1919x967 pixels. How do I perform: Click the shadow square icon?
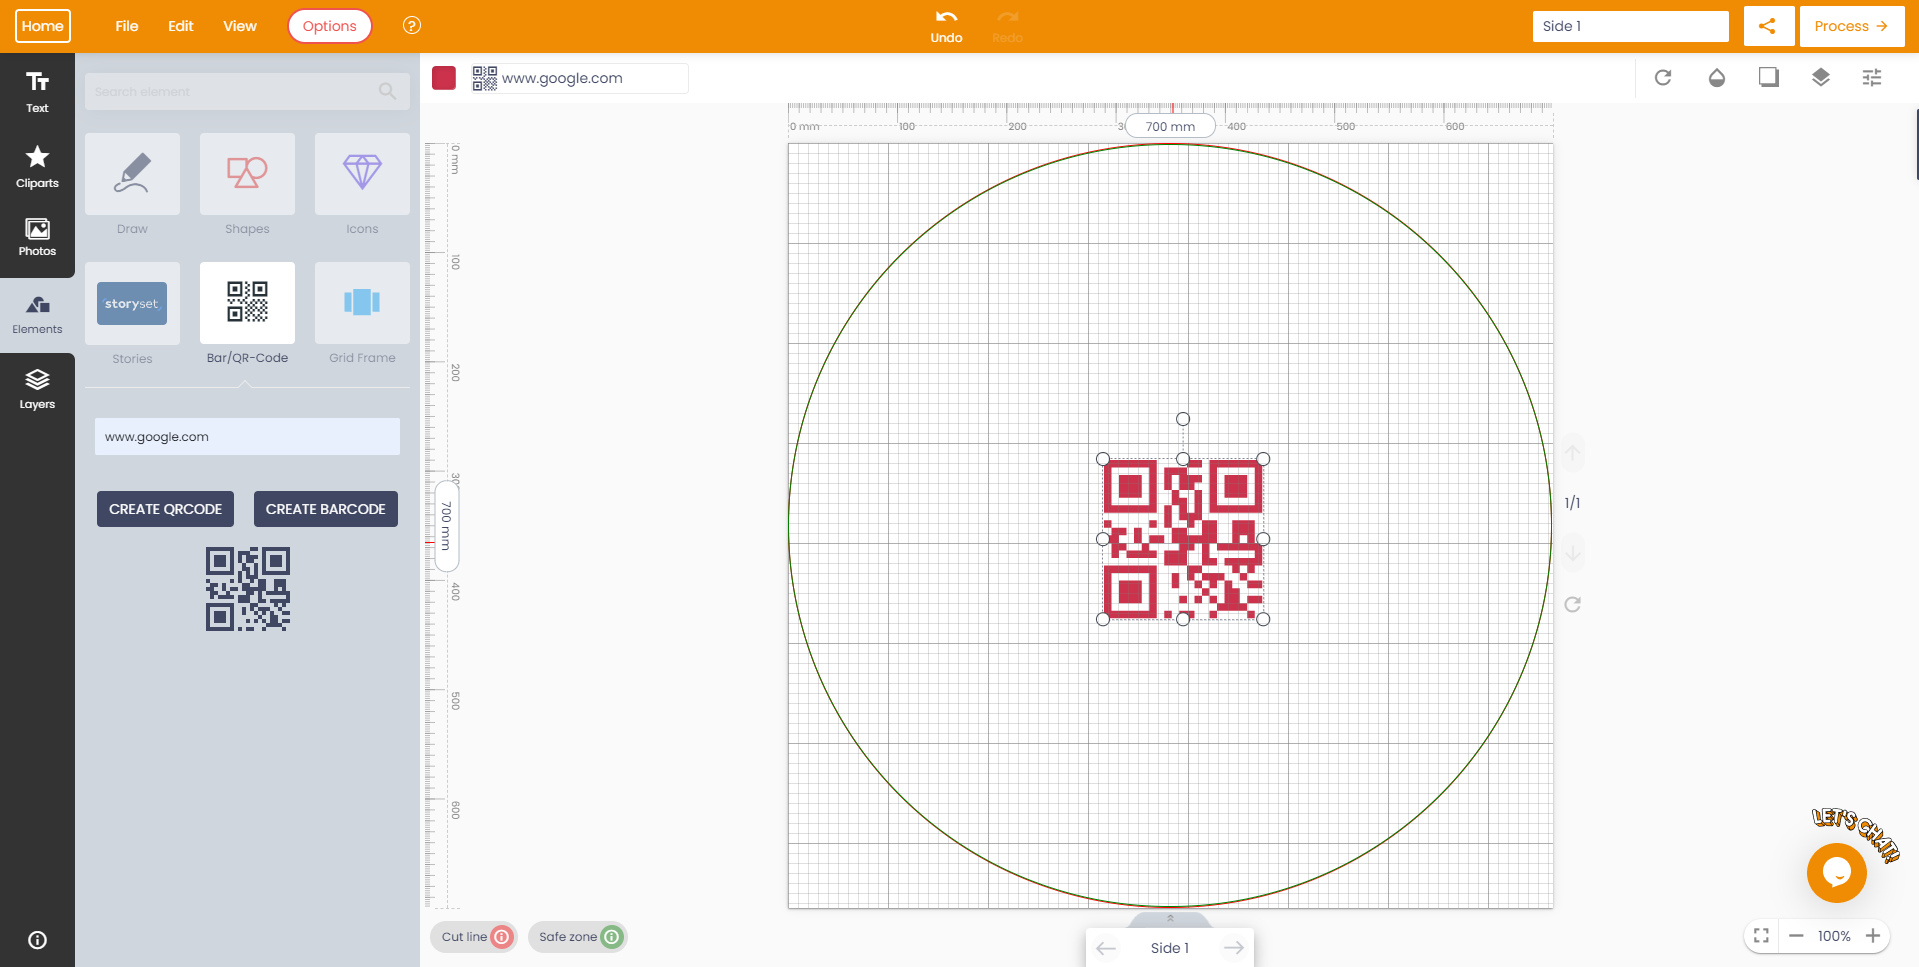(1768, 78)
